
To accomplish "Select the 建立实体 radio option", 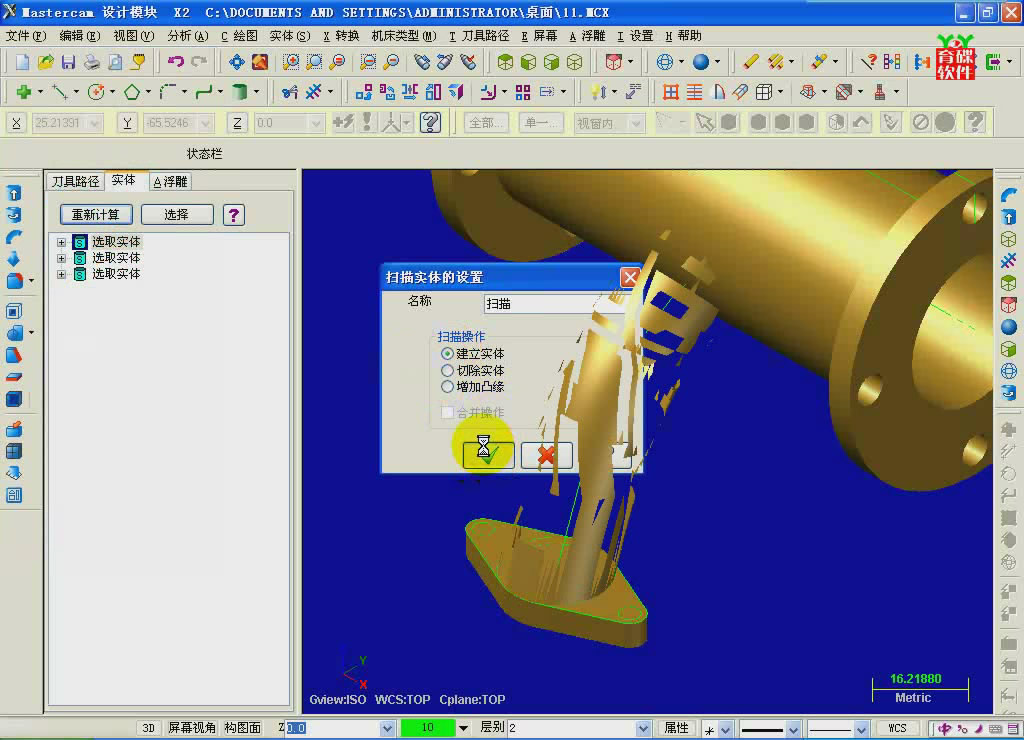I will click(447, 354).
